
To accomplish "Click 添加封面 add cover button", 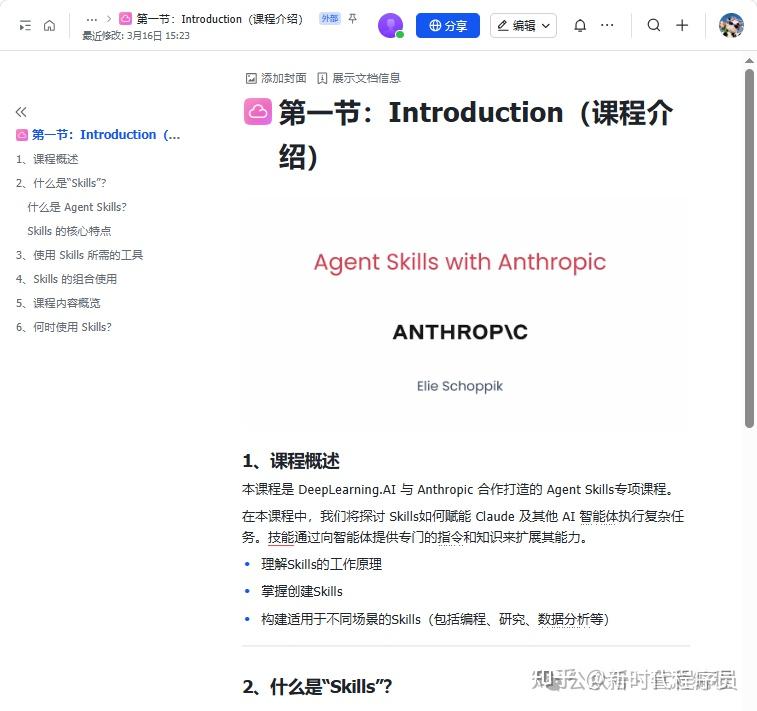I will [276, 78].
